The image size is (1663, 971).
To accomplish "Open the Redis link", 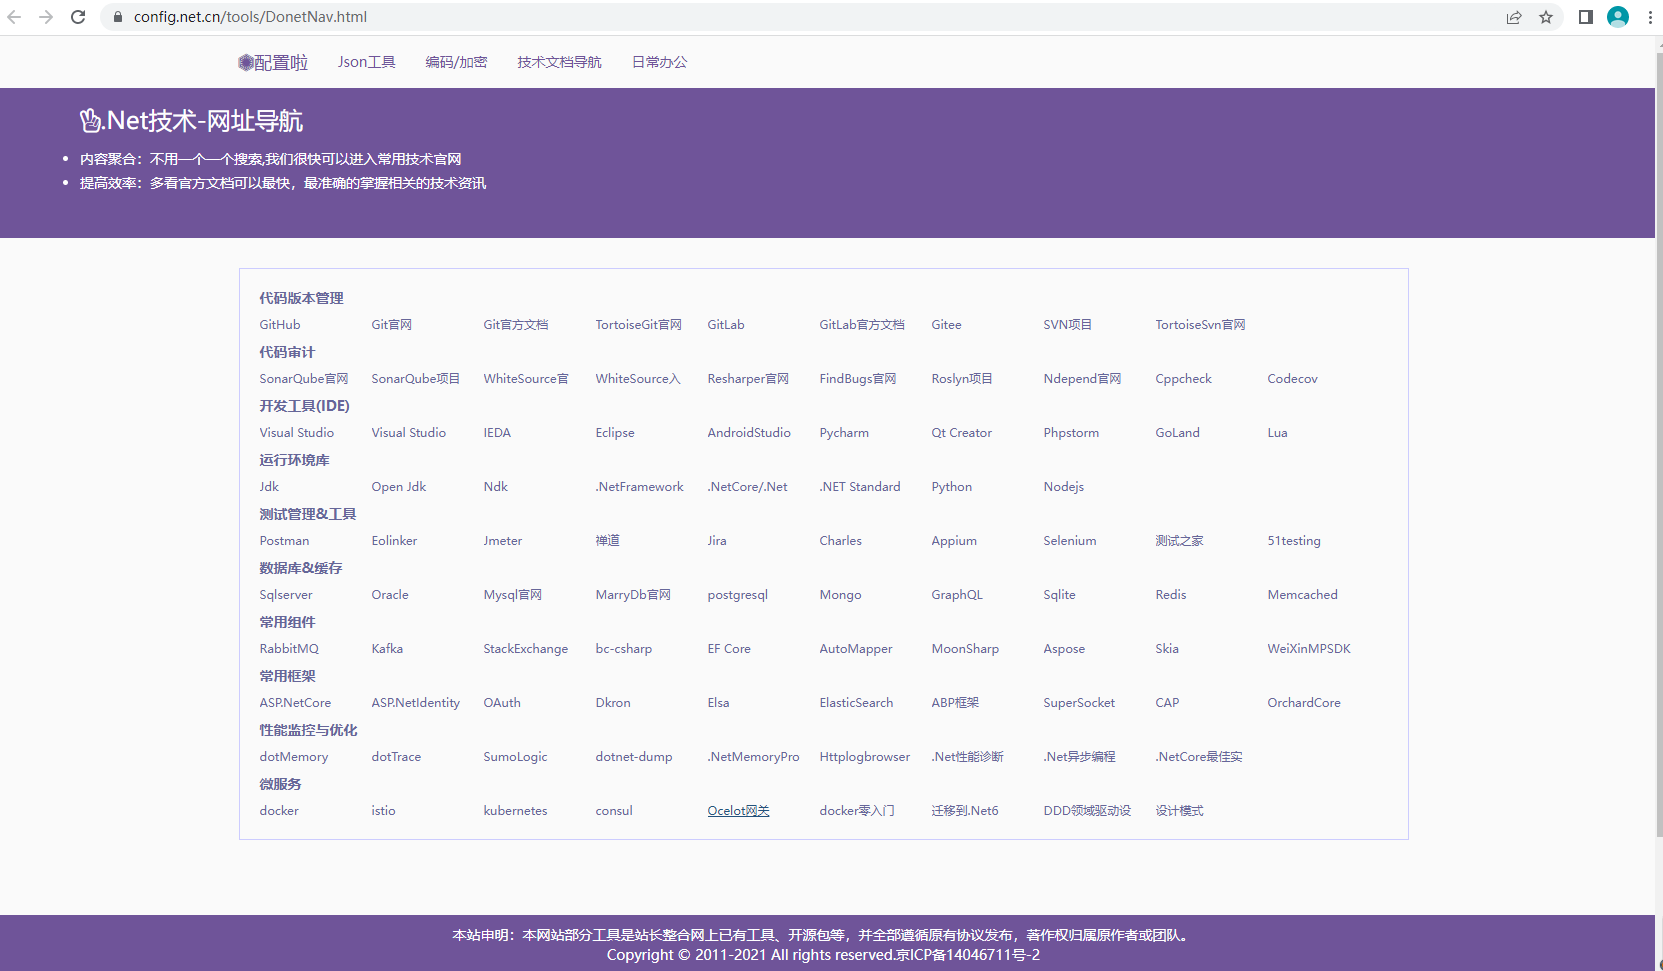I will (x=1171, y=595).
